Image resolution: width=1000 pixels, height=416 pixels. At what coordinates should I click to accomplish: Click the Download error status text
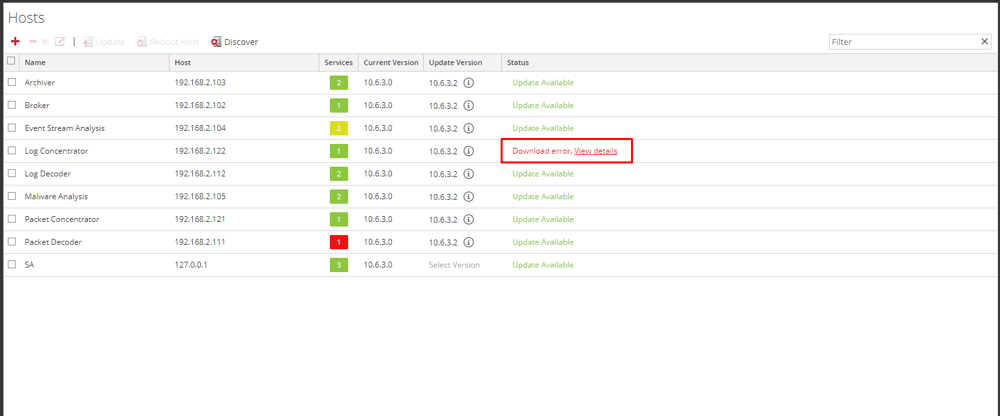click(x=542, y=151)
